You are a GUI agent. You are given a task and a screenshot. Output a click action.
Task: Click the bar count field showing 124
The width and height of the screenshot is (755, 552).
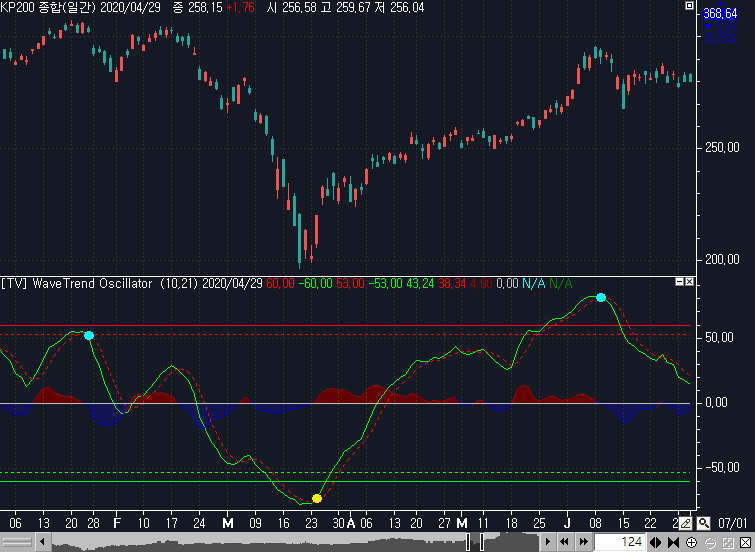coord(620,542)
